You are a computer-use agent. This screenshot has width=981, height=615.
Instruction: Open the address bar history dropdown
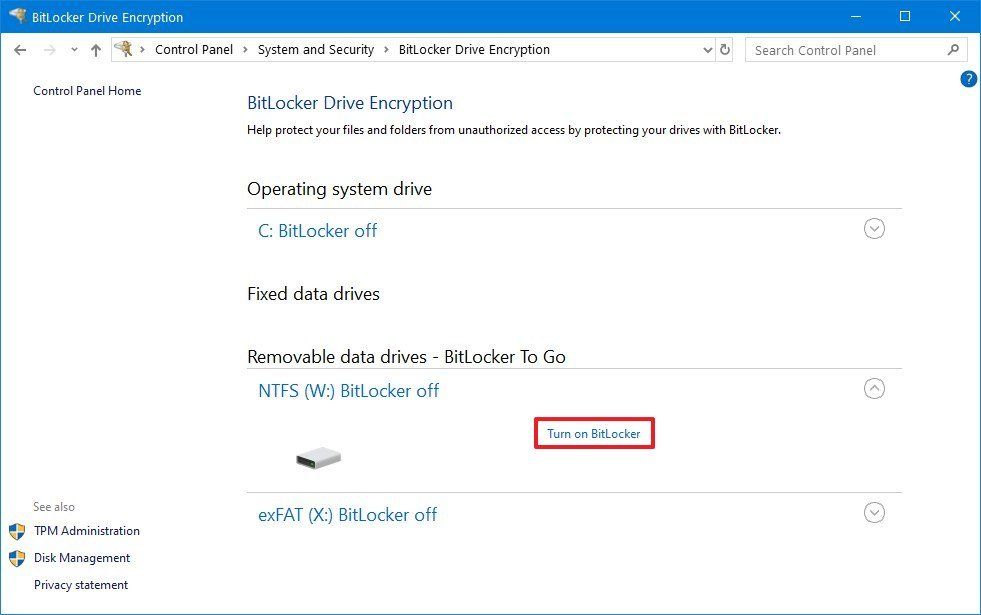coord(708,50)
